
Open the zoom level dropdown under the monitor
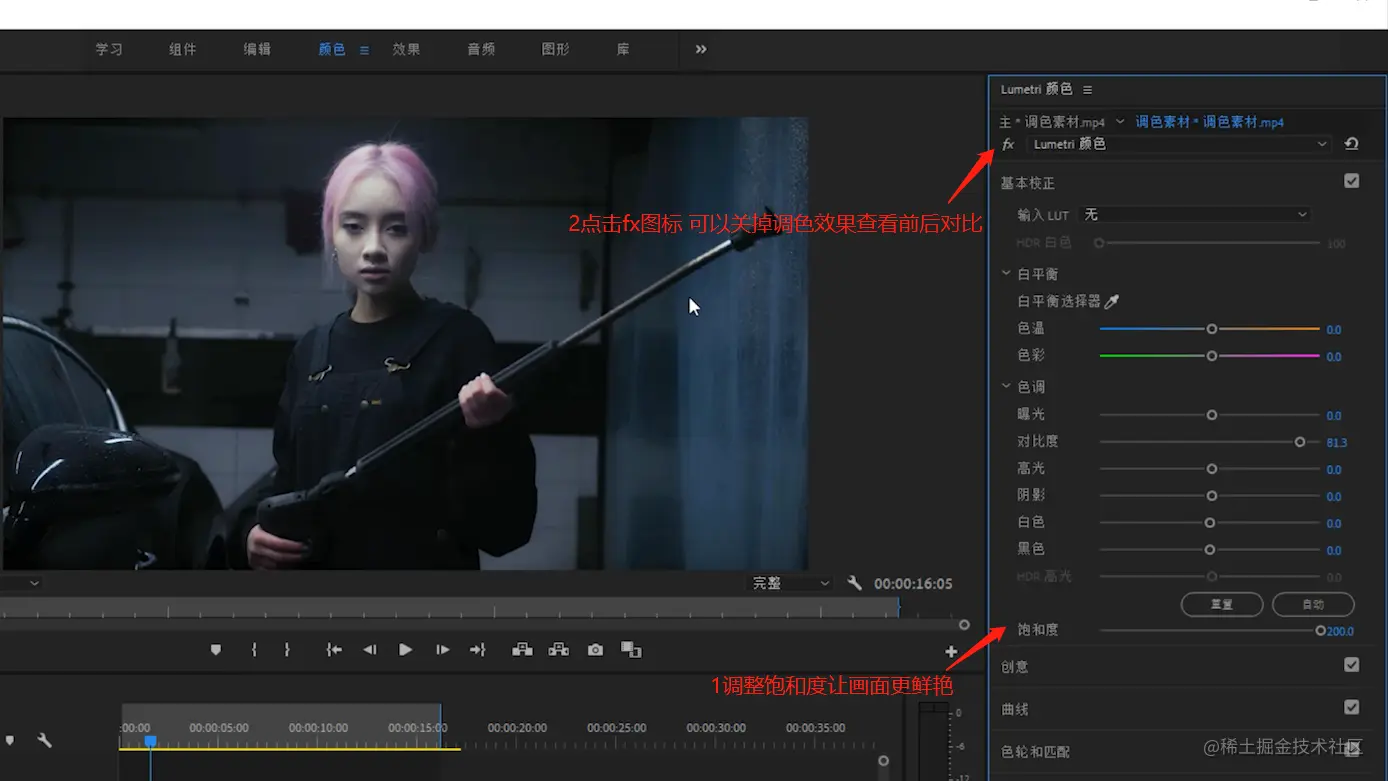tap(34, 583)
